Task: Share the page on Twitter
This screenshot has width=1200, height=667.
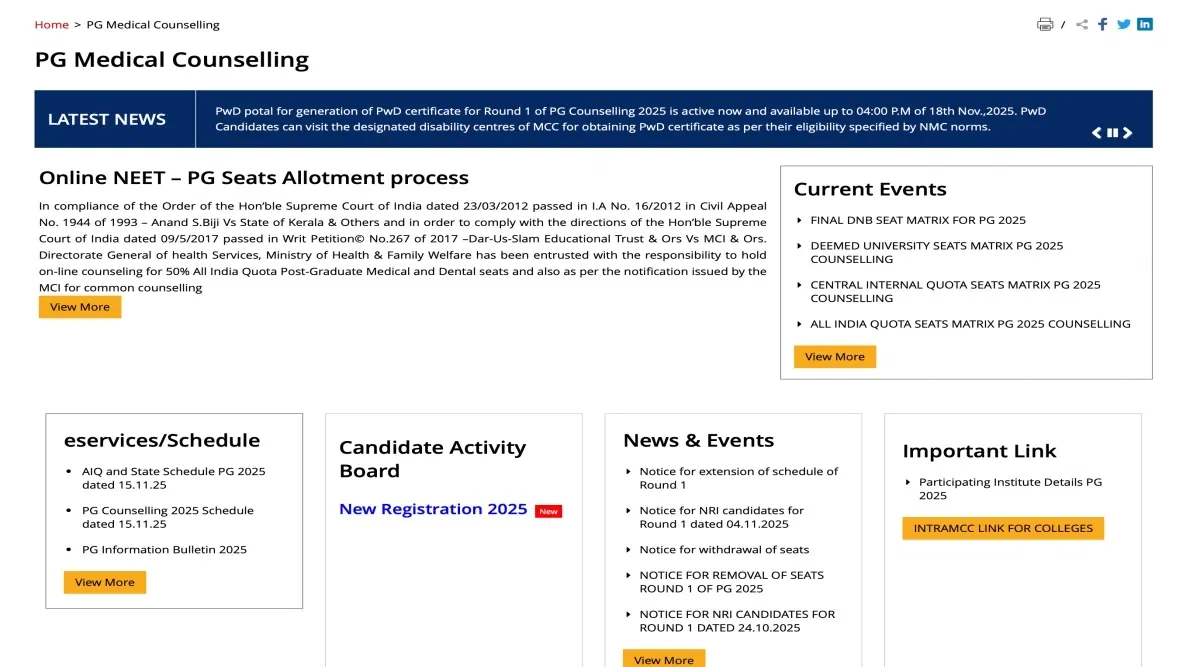Action: (x=1124, y=24)
